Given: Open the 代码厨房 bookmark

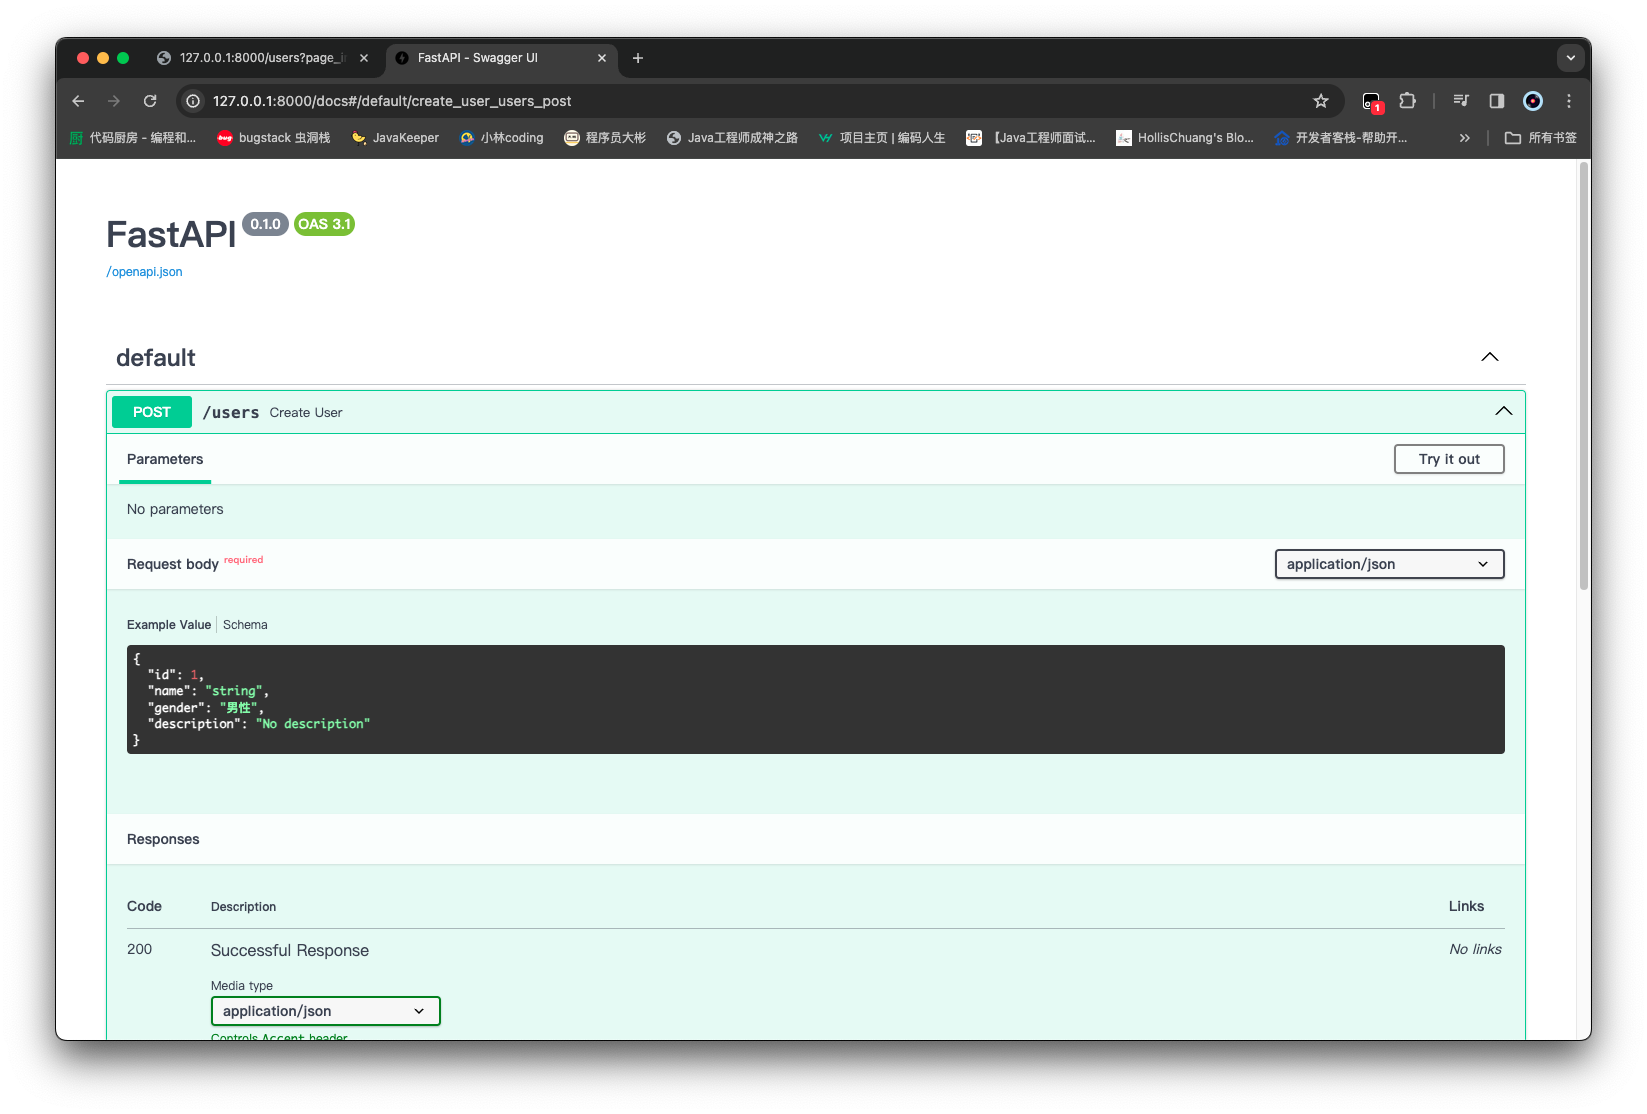Looking at the screenshot, I should click(133, 138).
